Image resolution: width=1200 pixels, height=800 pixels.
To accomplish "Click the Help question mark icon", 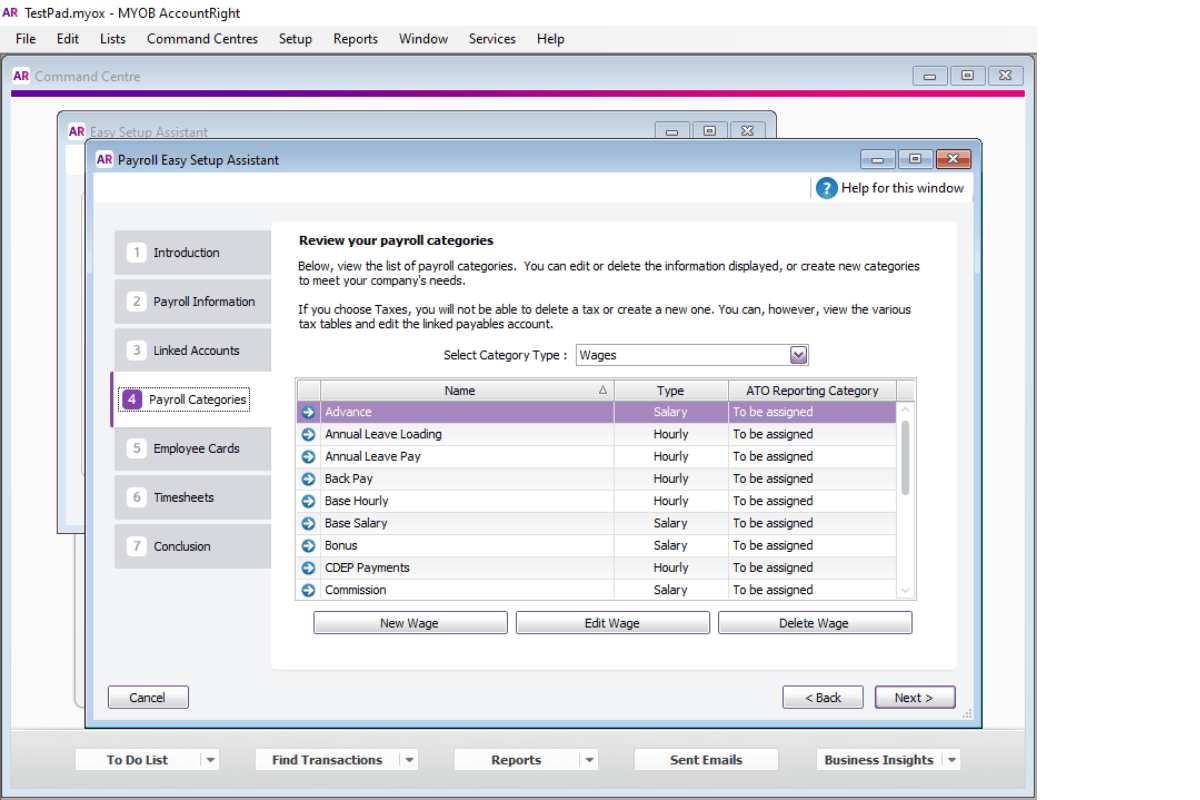I will click(826, 188).
